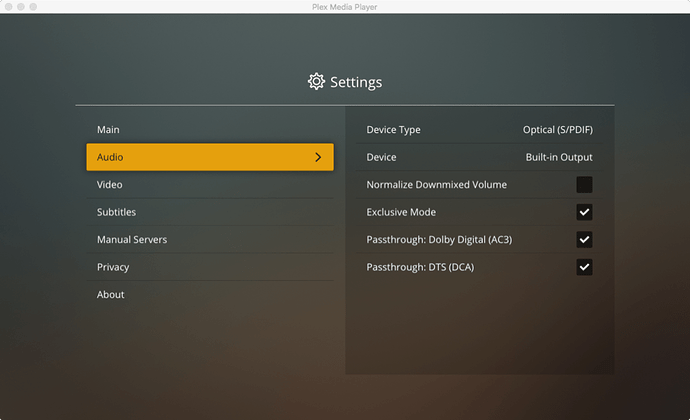Select the Privacy section

pos(210,267)
